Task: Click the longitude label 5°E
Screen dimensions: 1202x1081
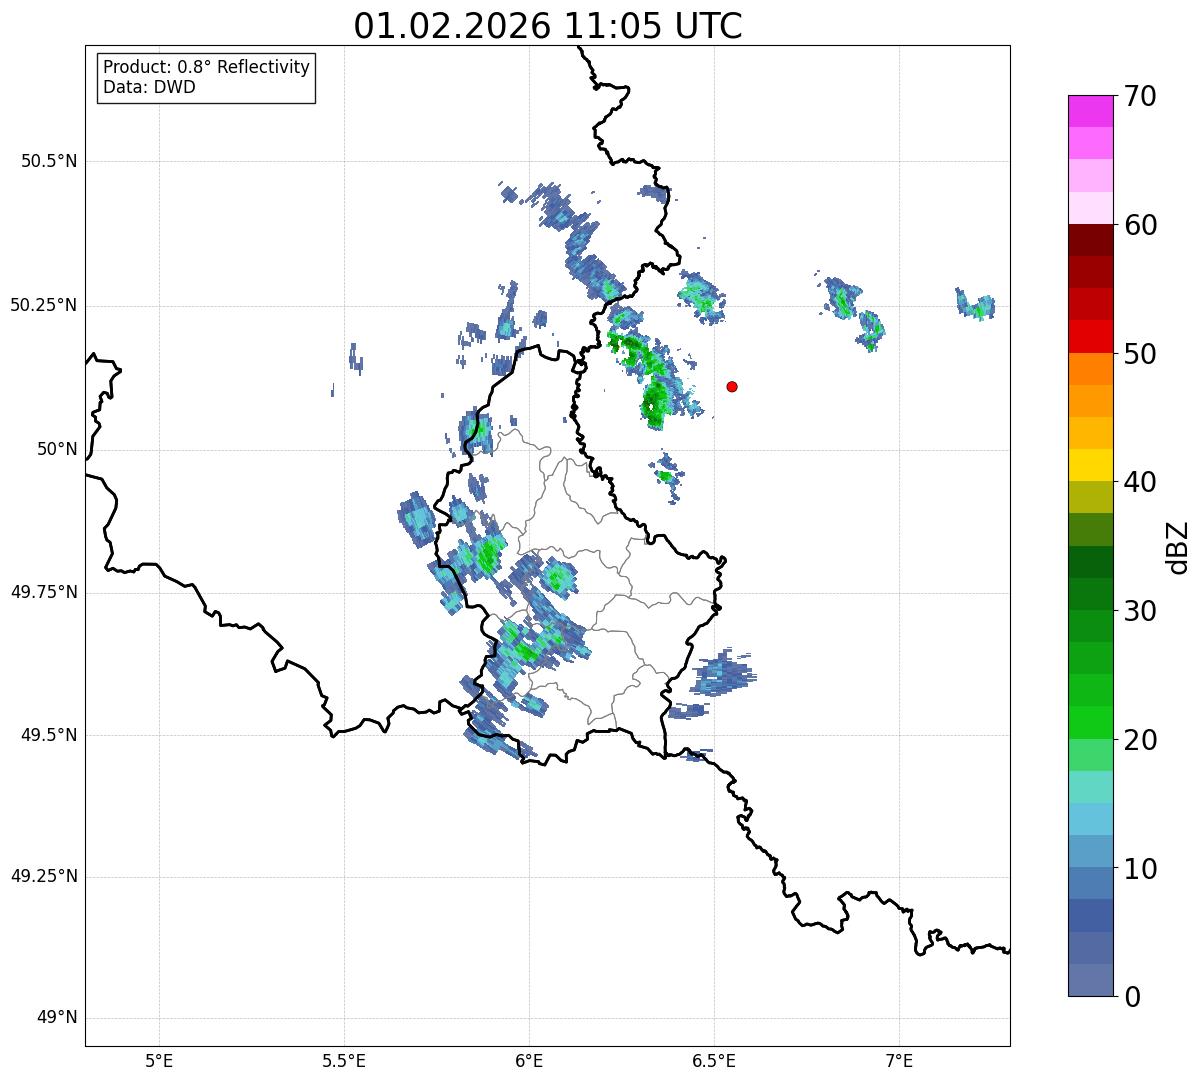Action: (159, 1060)
